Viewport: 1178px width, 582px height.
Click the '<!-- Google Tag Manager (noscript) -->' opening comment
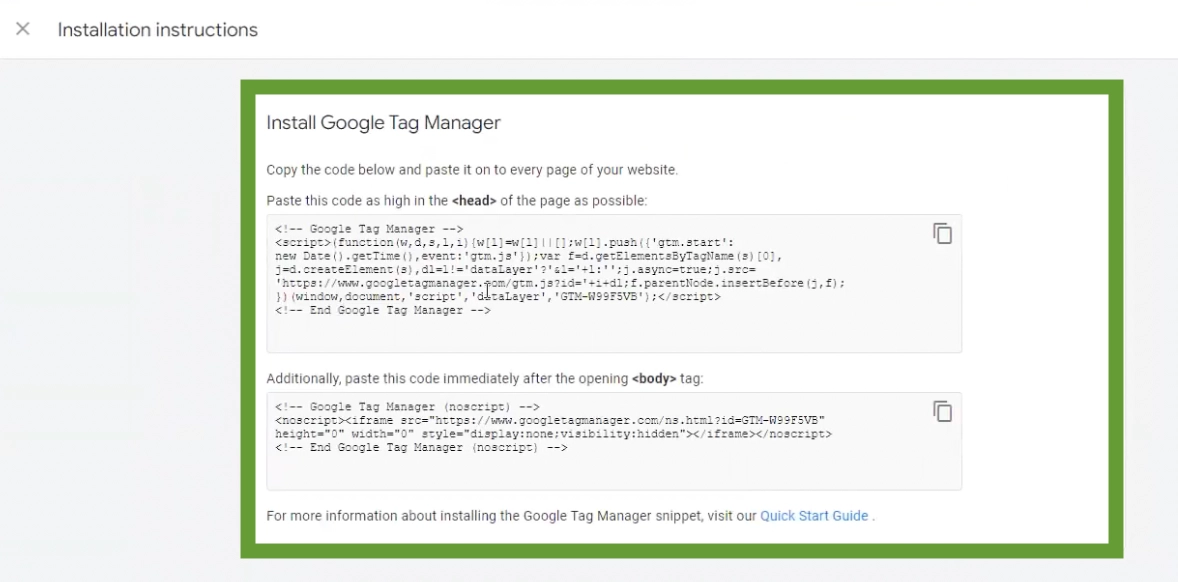point(407,407)
